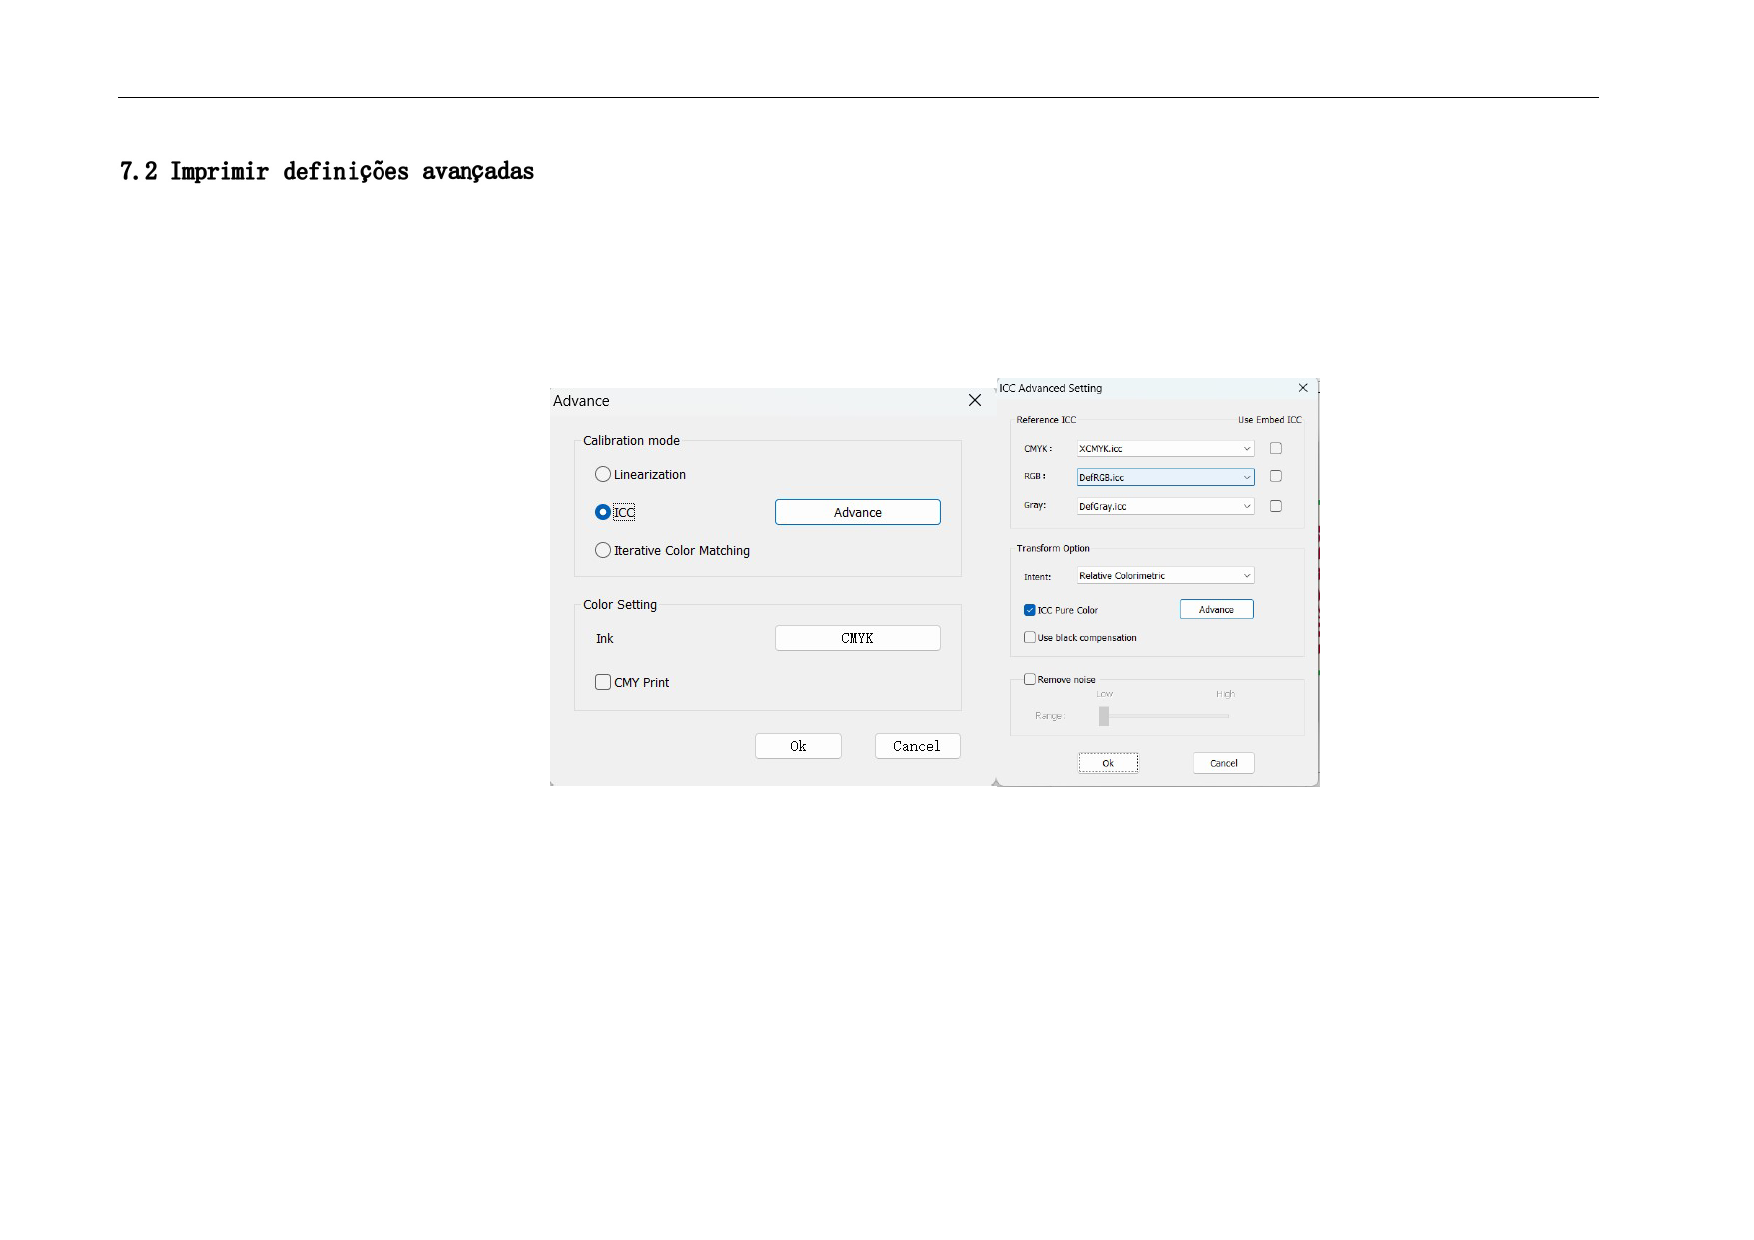Screen dimensions: 1754x1240
Task: Uncheck the ICC Pure Color checkbox
Action: point(1030,610)
